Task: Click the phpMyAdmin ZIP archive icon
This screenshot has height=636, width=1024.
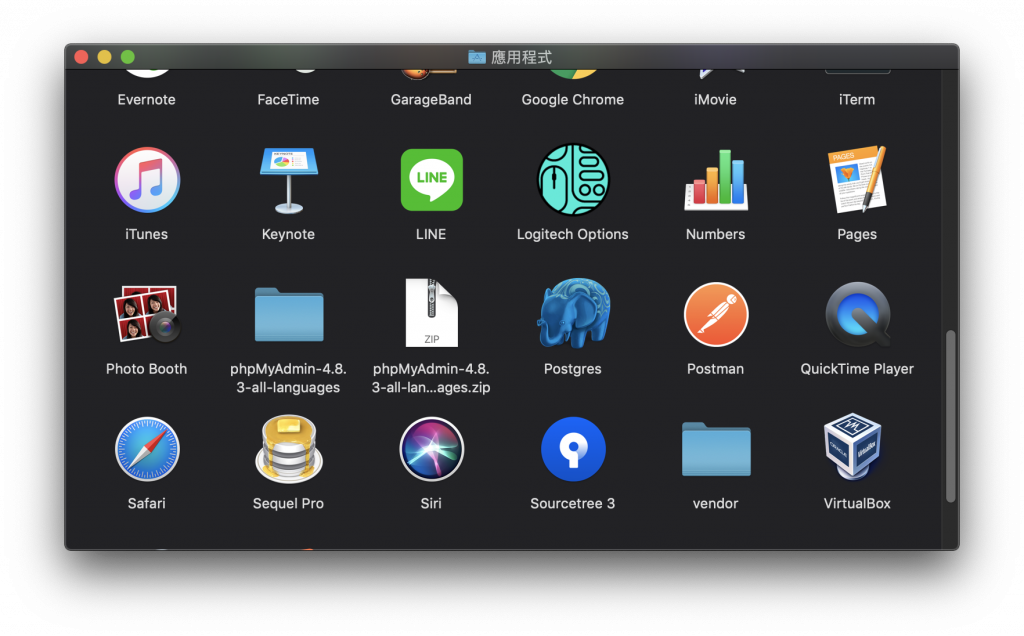Action: coord(431,313)
